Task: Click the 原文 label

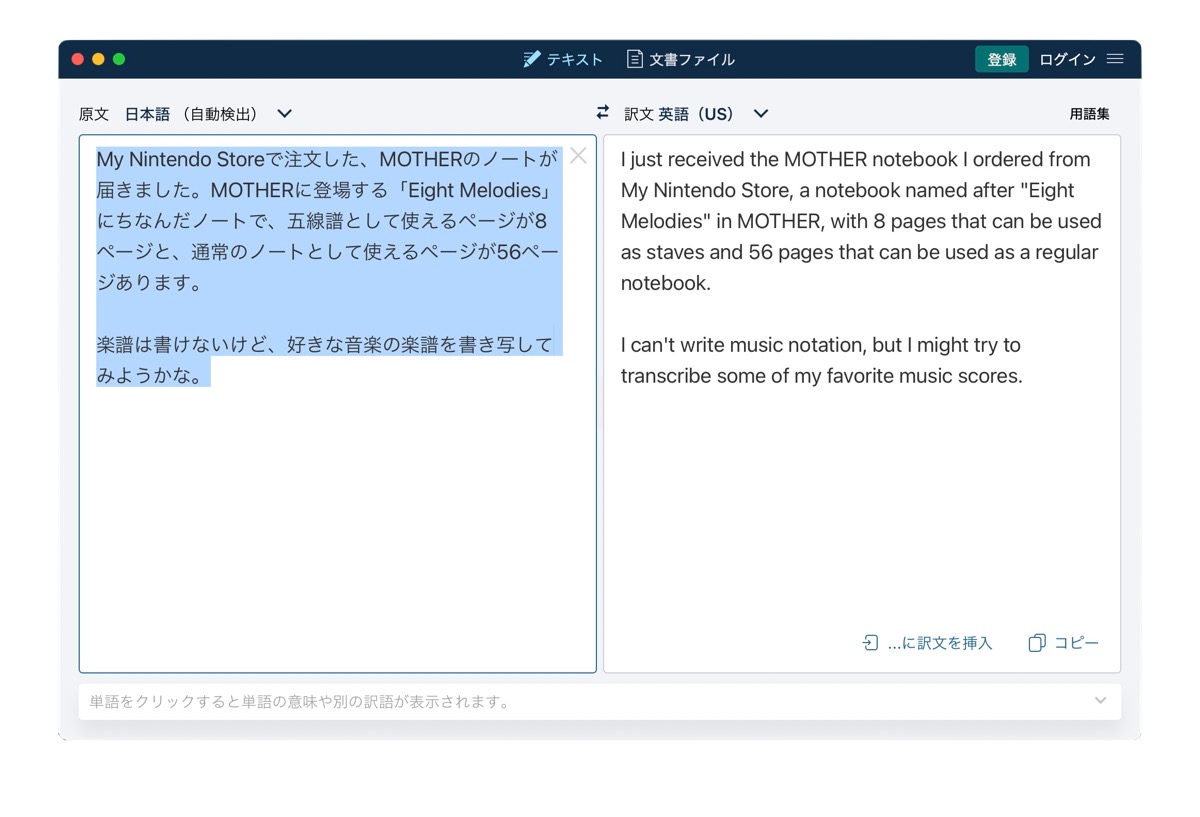Action: (x=94, y=114)
